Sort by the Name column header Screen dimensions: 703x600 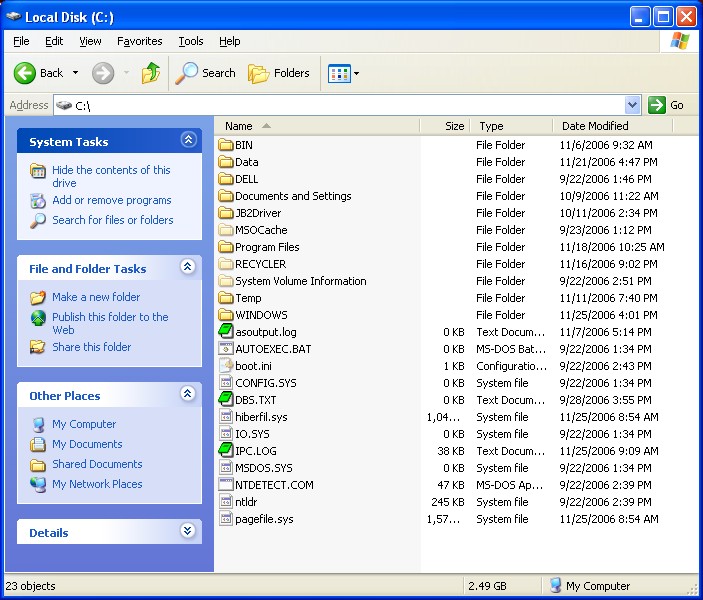[x=317, y=126]
